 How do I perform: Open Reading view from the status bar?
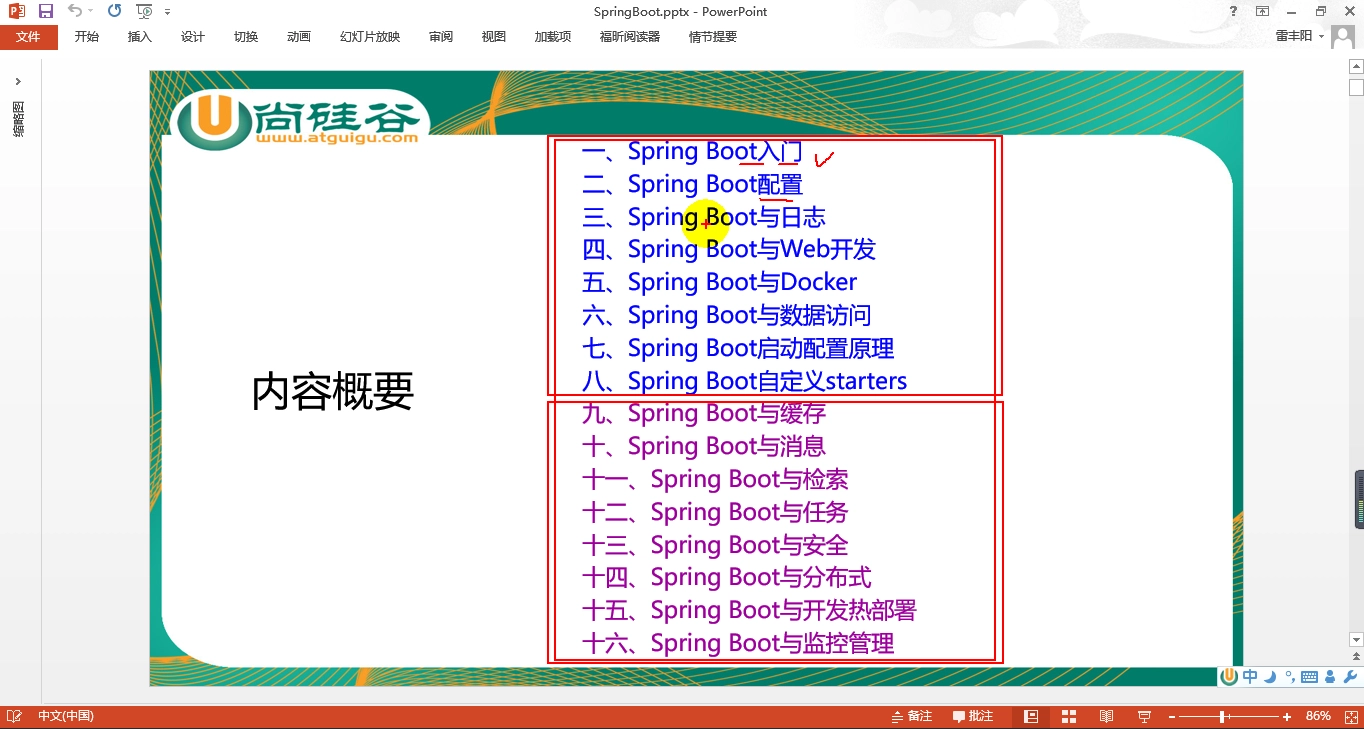1106,716
